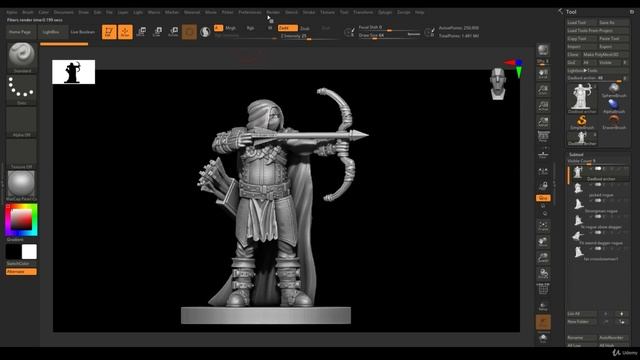This screenshot has height=360, width=640.
Task: Click the head camera orientation widget
Action: (498, 84)
